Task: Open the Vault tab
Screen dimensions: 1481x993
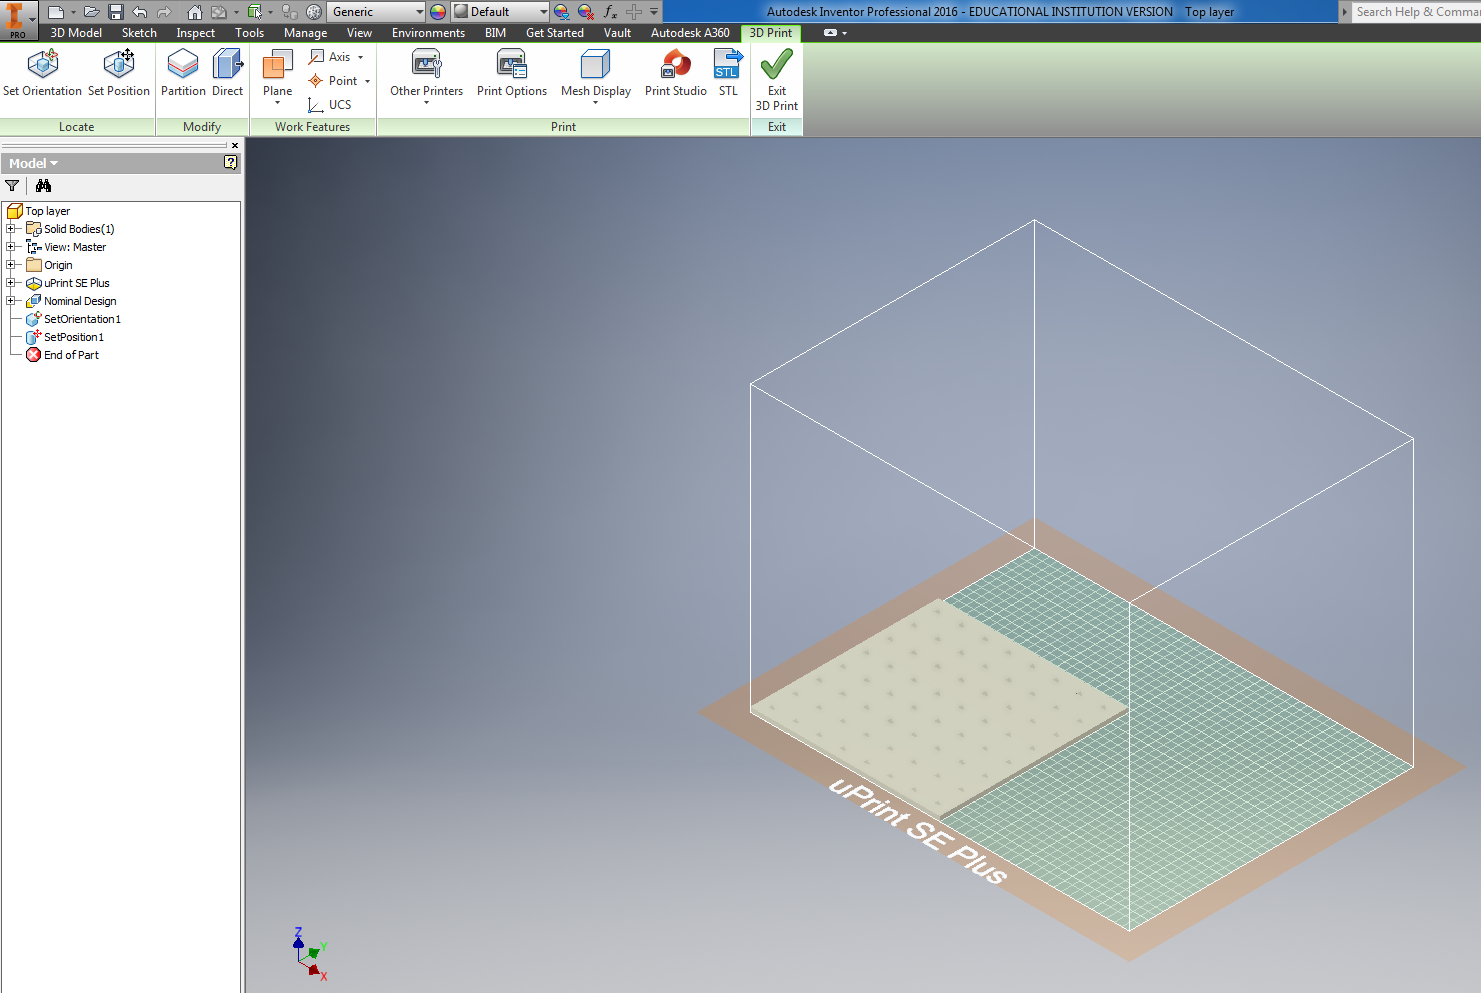Action: point(617,33)
